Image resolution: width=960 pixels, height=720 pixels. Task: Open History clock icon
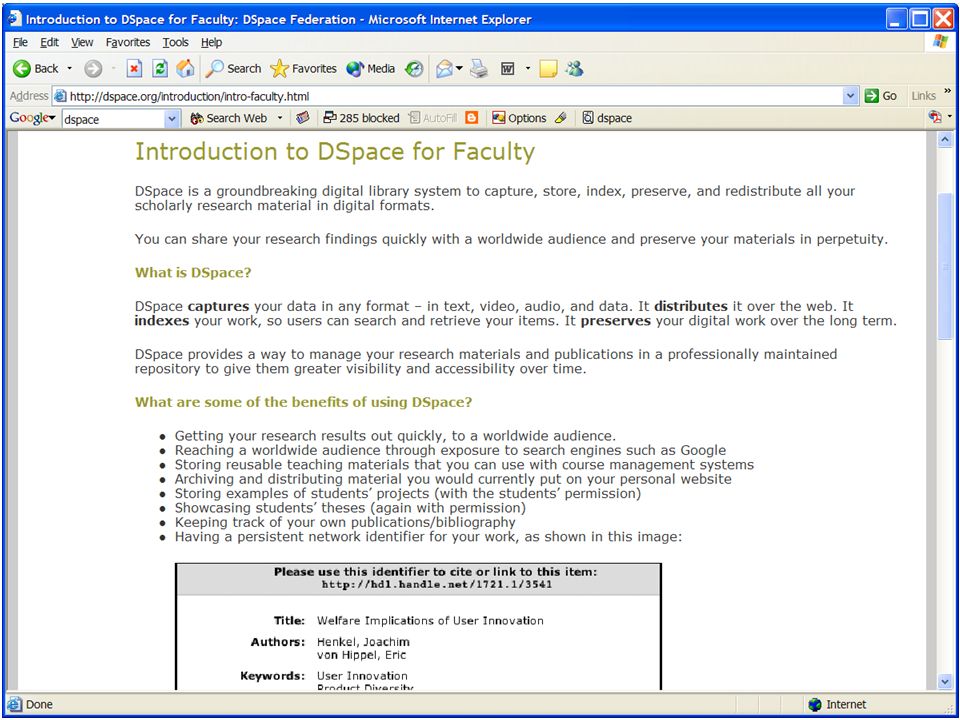tap(414, 69)
